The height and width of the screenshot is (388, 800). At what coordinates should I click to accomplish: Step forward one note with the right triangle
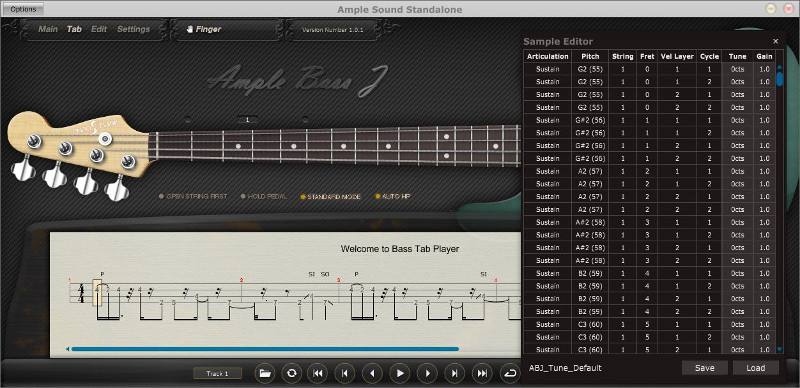427,373
